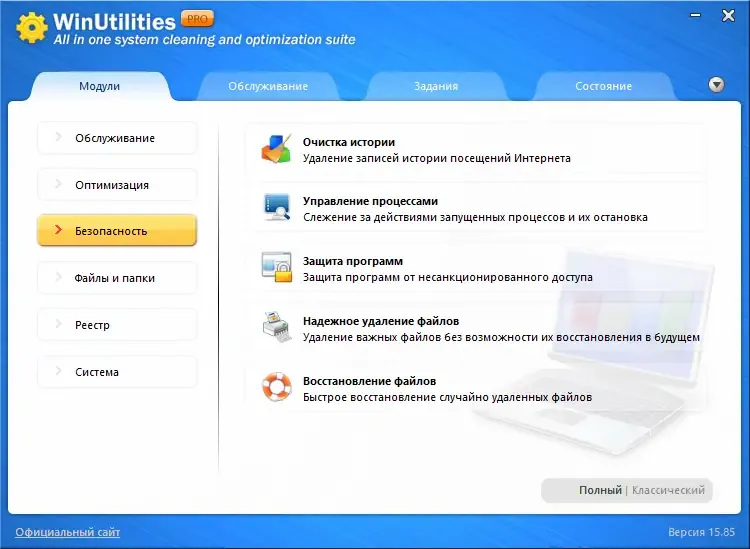Viewport: 750px width, 549px height.
Task: Launch the Очистка истории title
Action: 349,142
